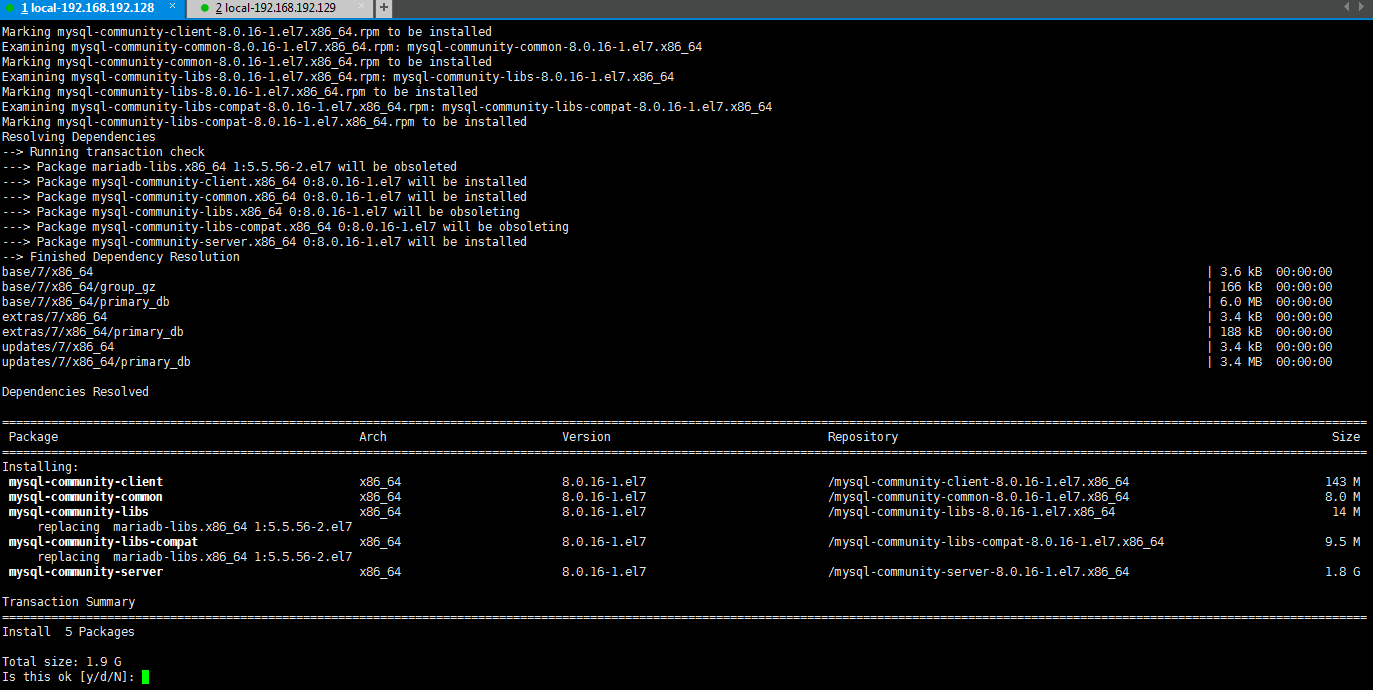Image resolution: width=1373 pixels, height=690 pixels.
Task: Click repository '/mysql-community-server-8.0.16-1.el7.x86_64'
Action: 978,572
